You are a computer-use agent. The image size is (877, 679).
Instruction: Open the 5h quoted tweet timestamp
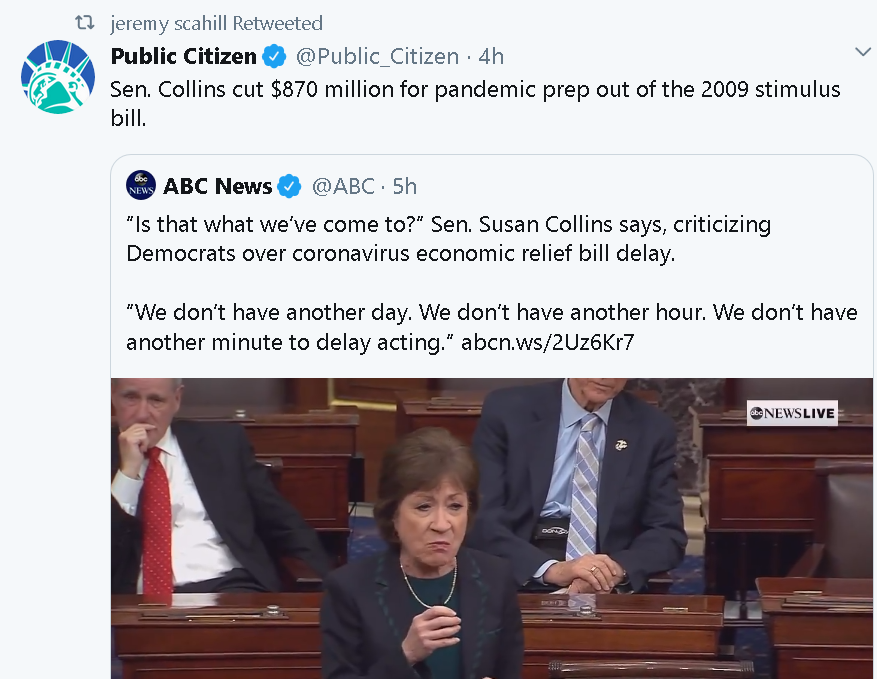click(404, 186)
